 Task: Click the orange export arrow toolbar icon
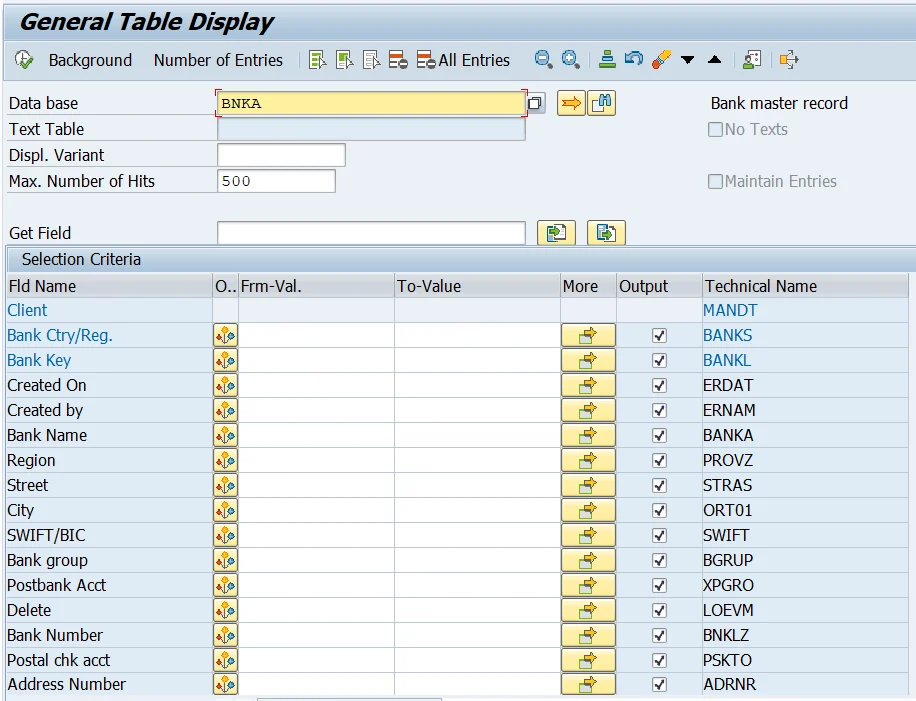pyautogui.click(x=789, y=60)
